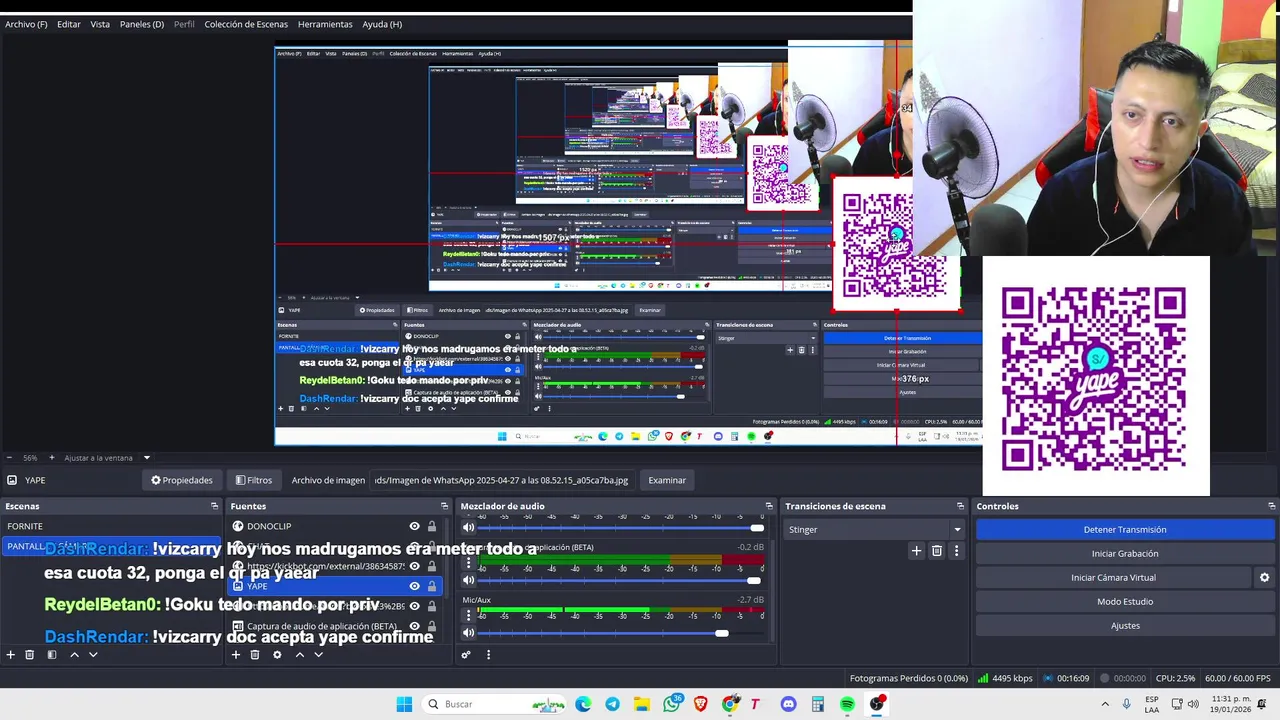Remove selected source with Fuentes trash icon
The width and height of the screenshot is (1280, 720).
click(255, 655)
